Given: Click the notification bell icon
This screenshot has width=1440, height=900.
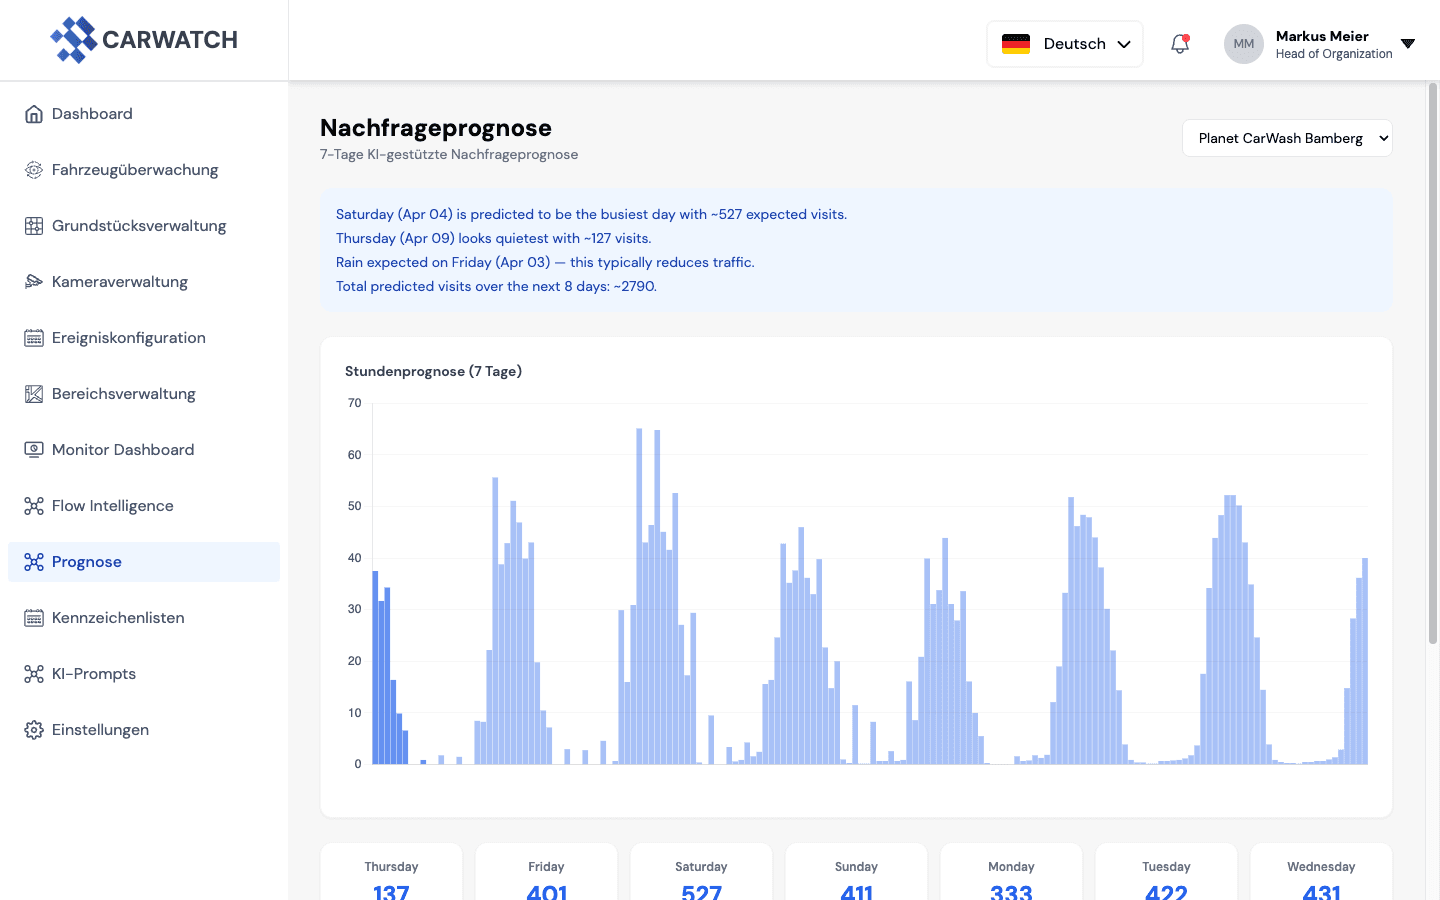Looking at the screenshot, I should (x=1180, y=44).
